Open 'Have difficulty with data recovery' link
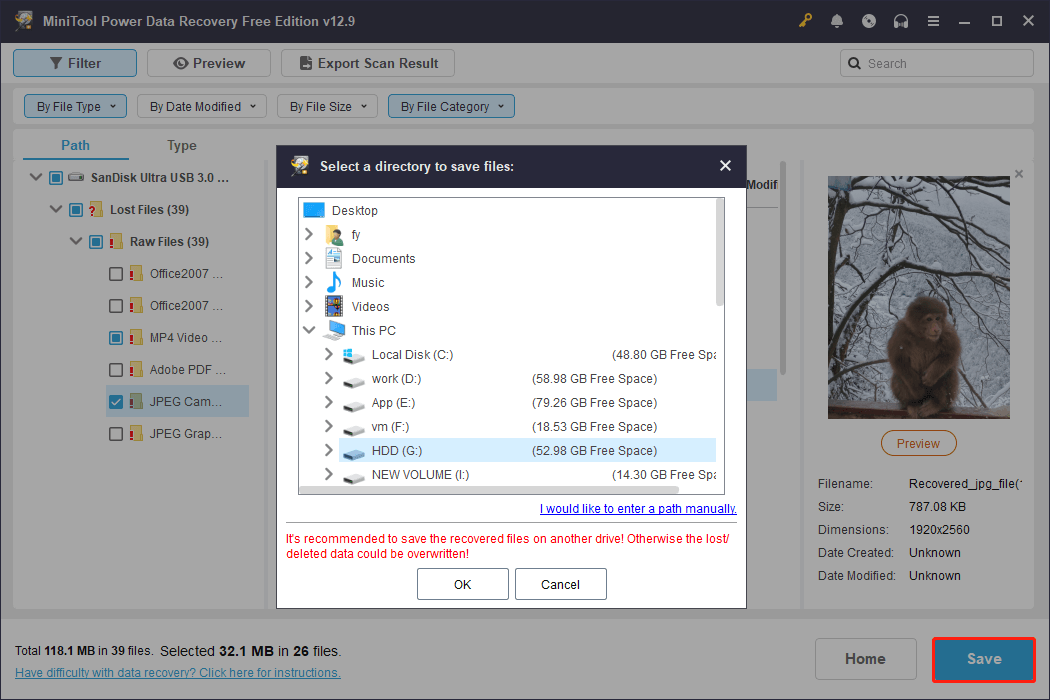 coord(177,673)
